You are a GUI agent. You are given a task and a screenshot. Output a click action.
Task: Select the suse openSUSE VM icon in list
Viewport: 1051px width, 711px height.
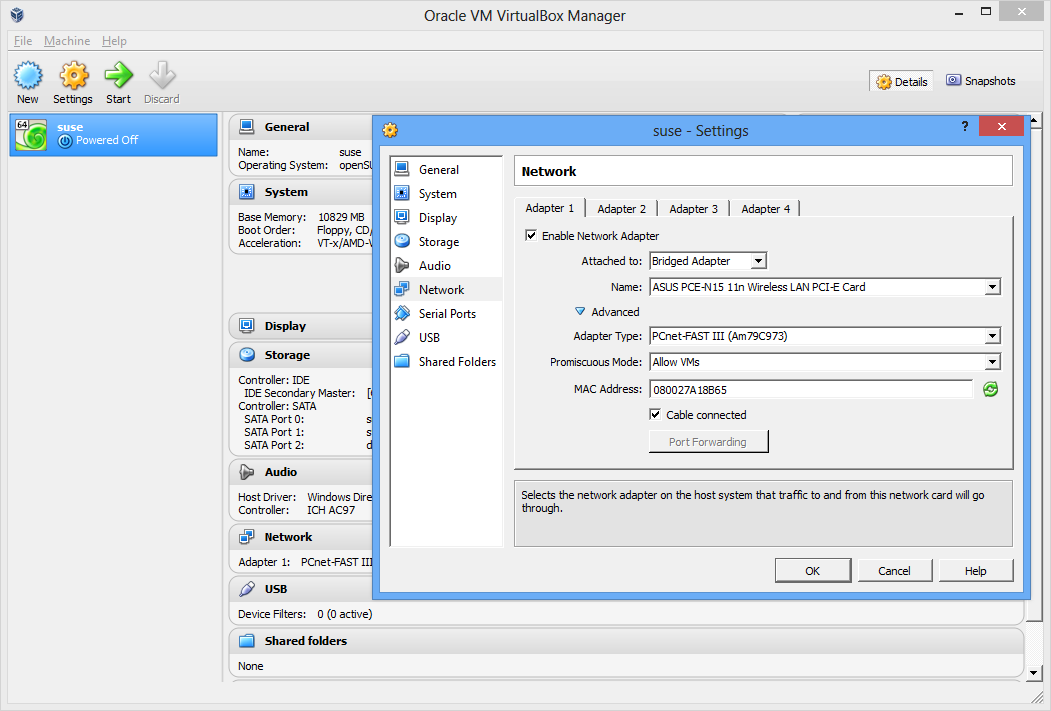click(31, 135)
